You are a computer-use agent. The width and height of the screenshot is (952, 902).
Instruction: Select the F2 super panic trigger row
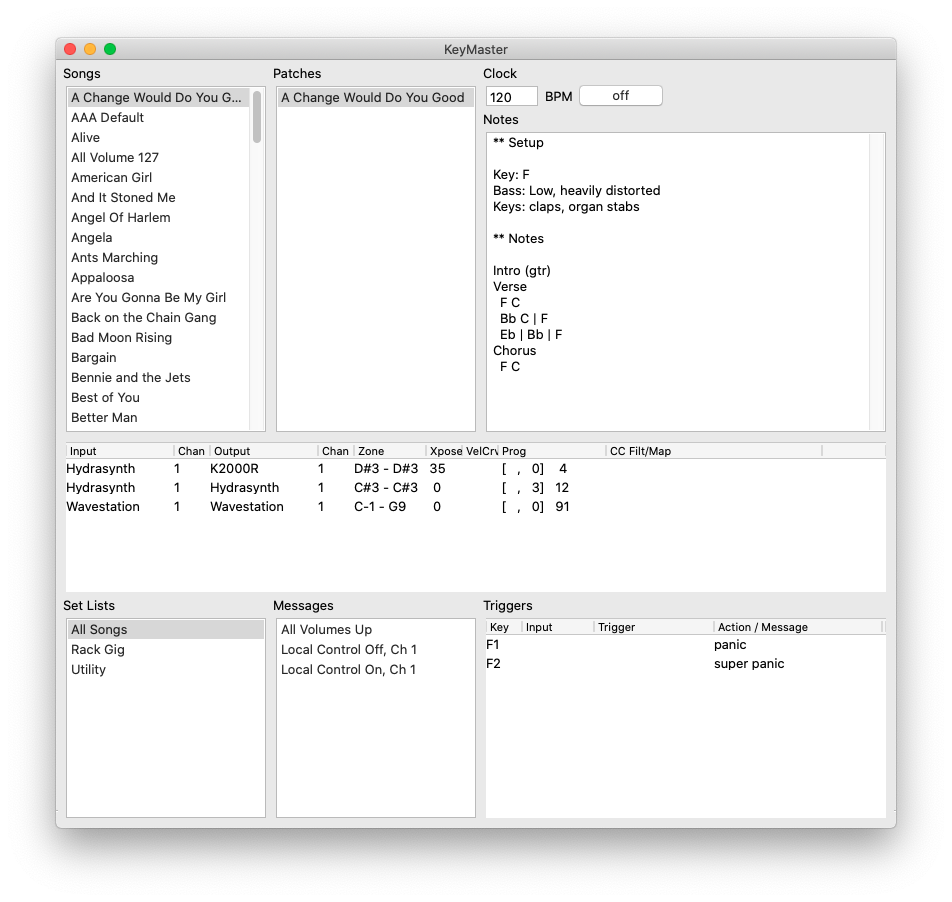coord(685,663)
